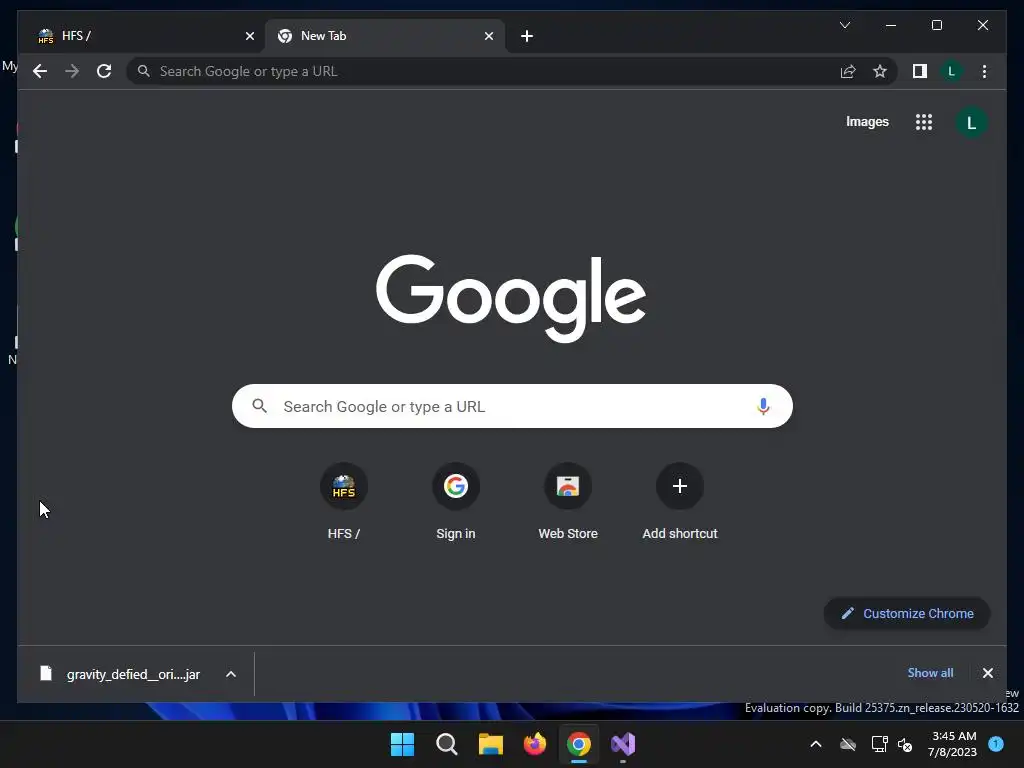Close the downloads bar

(987, 673)
